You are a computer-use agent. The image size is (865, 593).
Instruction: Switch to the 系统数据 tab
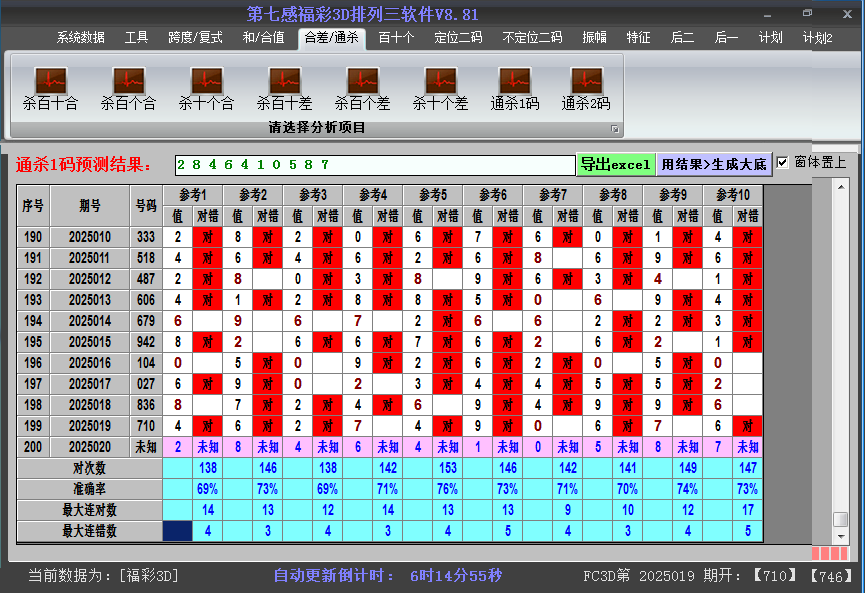(81, 38)
